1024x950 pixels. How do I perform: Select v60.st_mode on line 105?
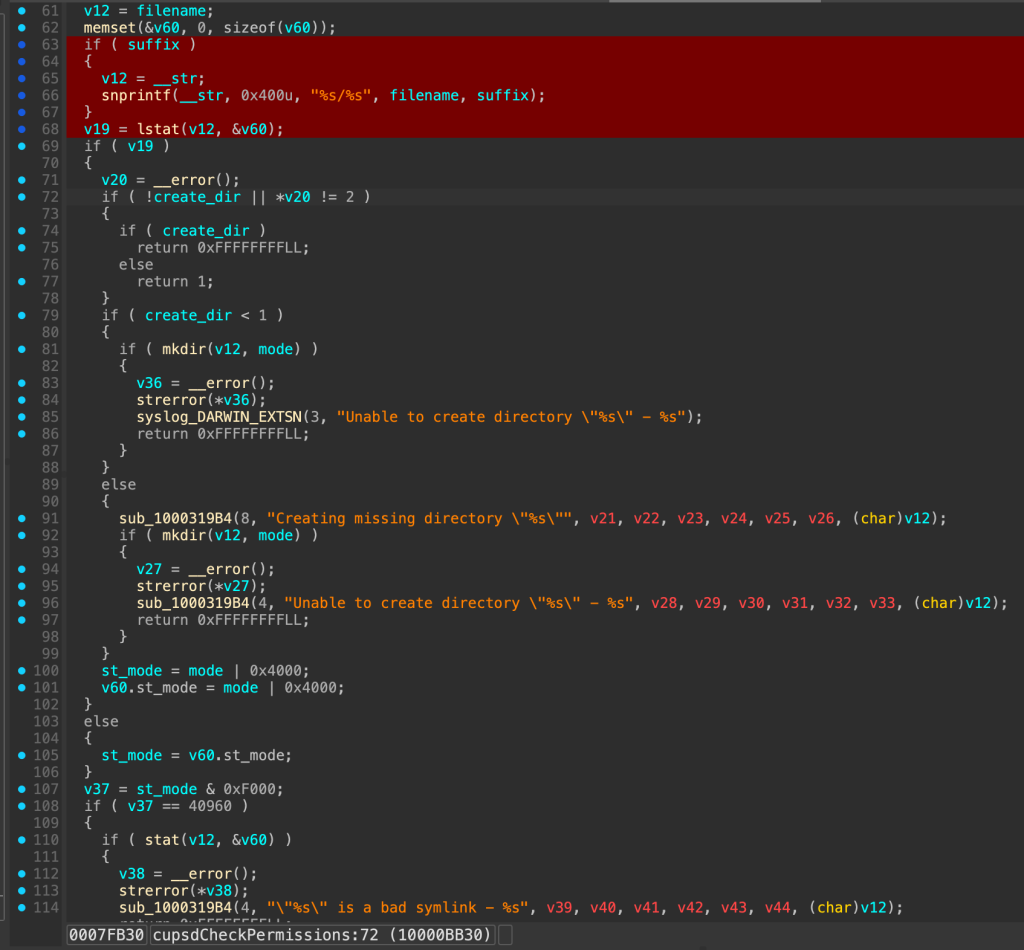pos(236,755)
